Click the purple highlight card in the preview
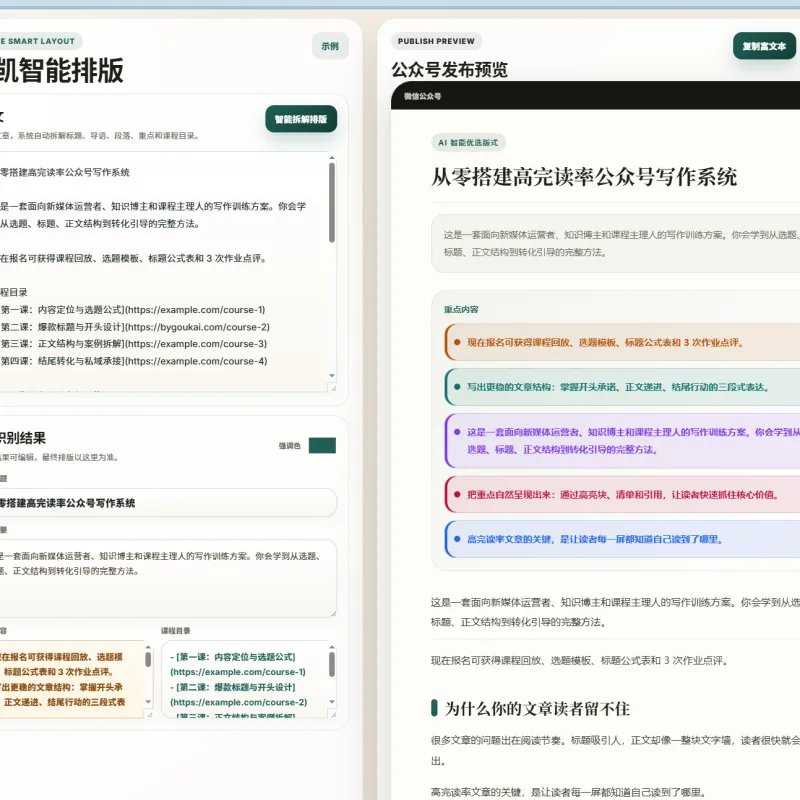Image resolution: width=800 pixels, height=800 pixels. point(622,440)
